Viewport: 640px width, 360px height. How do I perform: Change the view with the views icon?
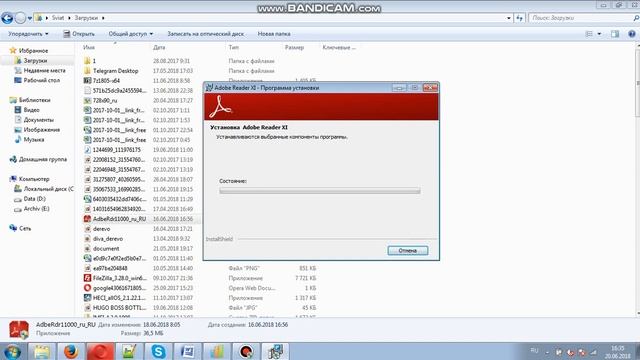pyautogui.click(x=589, y=34)
